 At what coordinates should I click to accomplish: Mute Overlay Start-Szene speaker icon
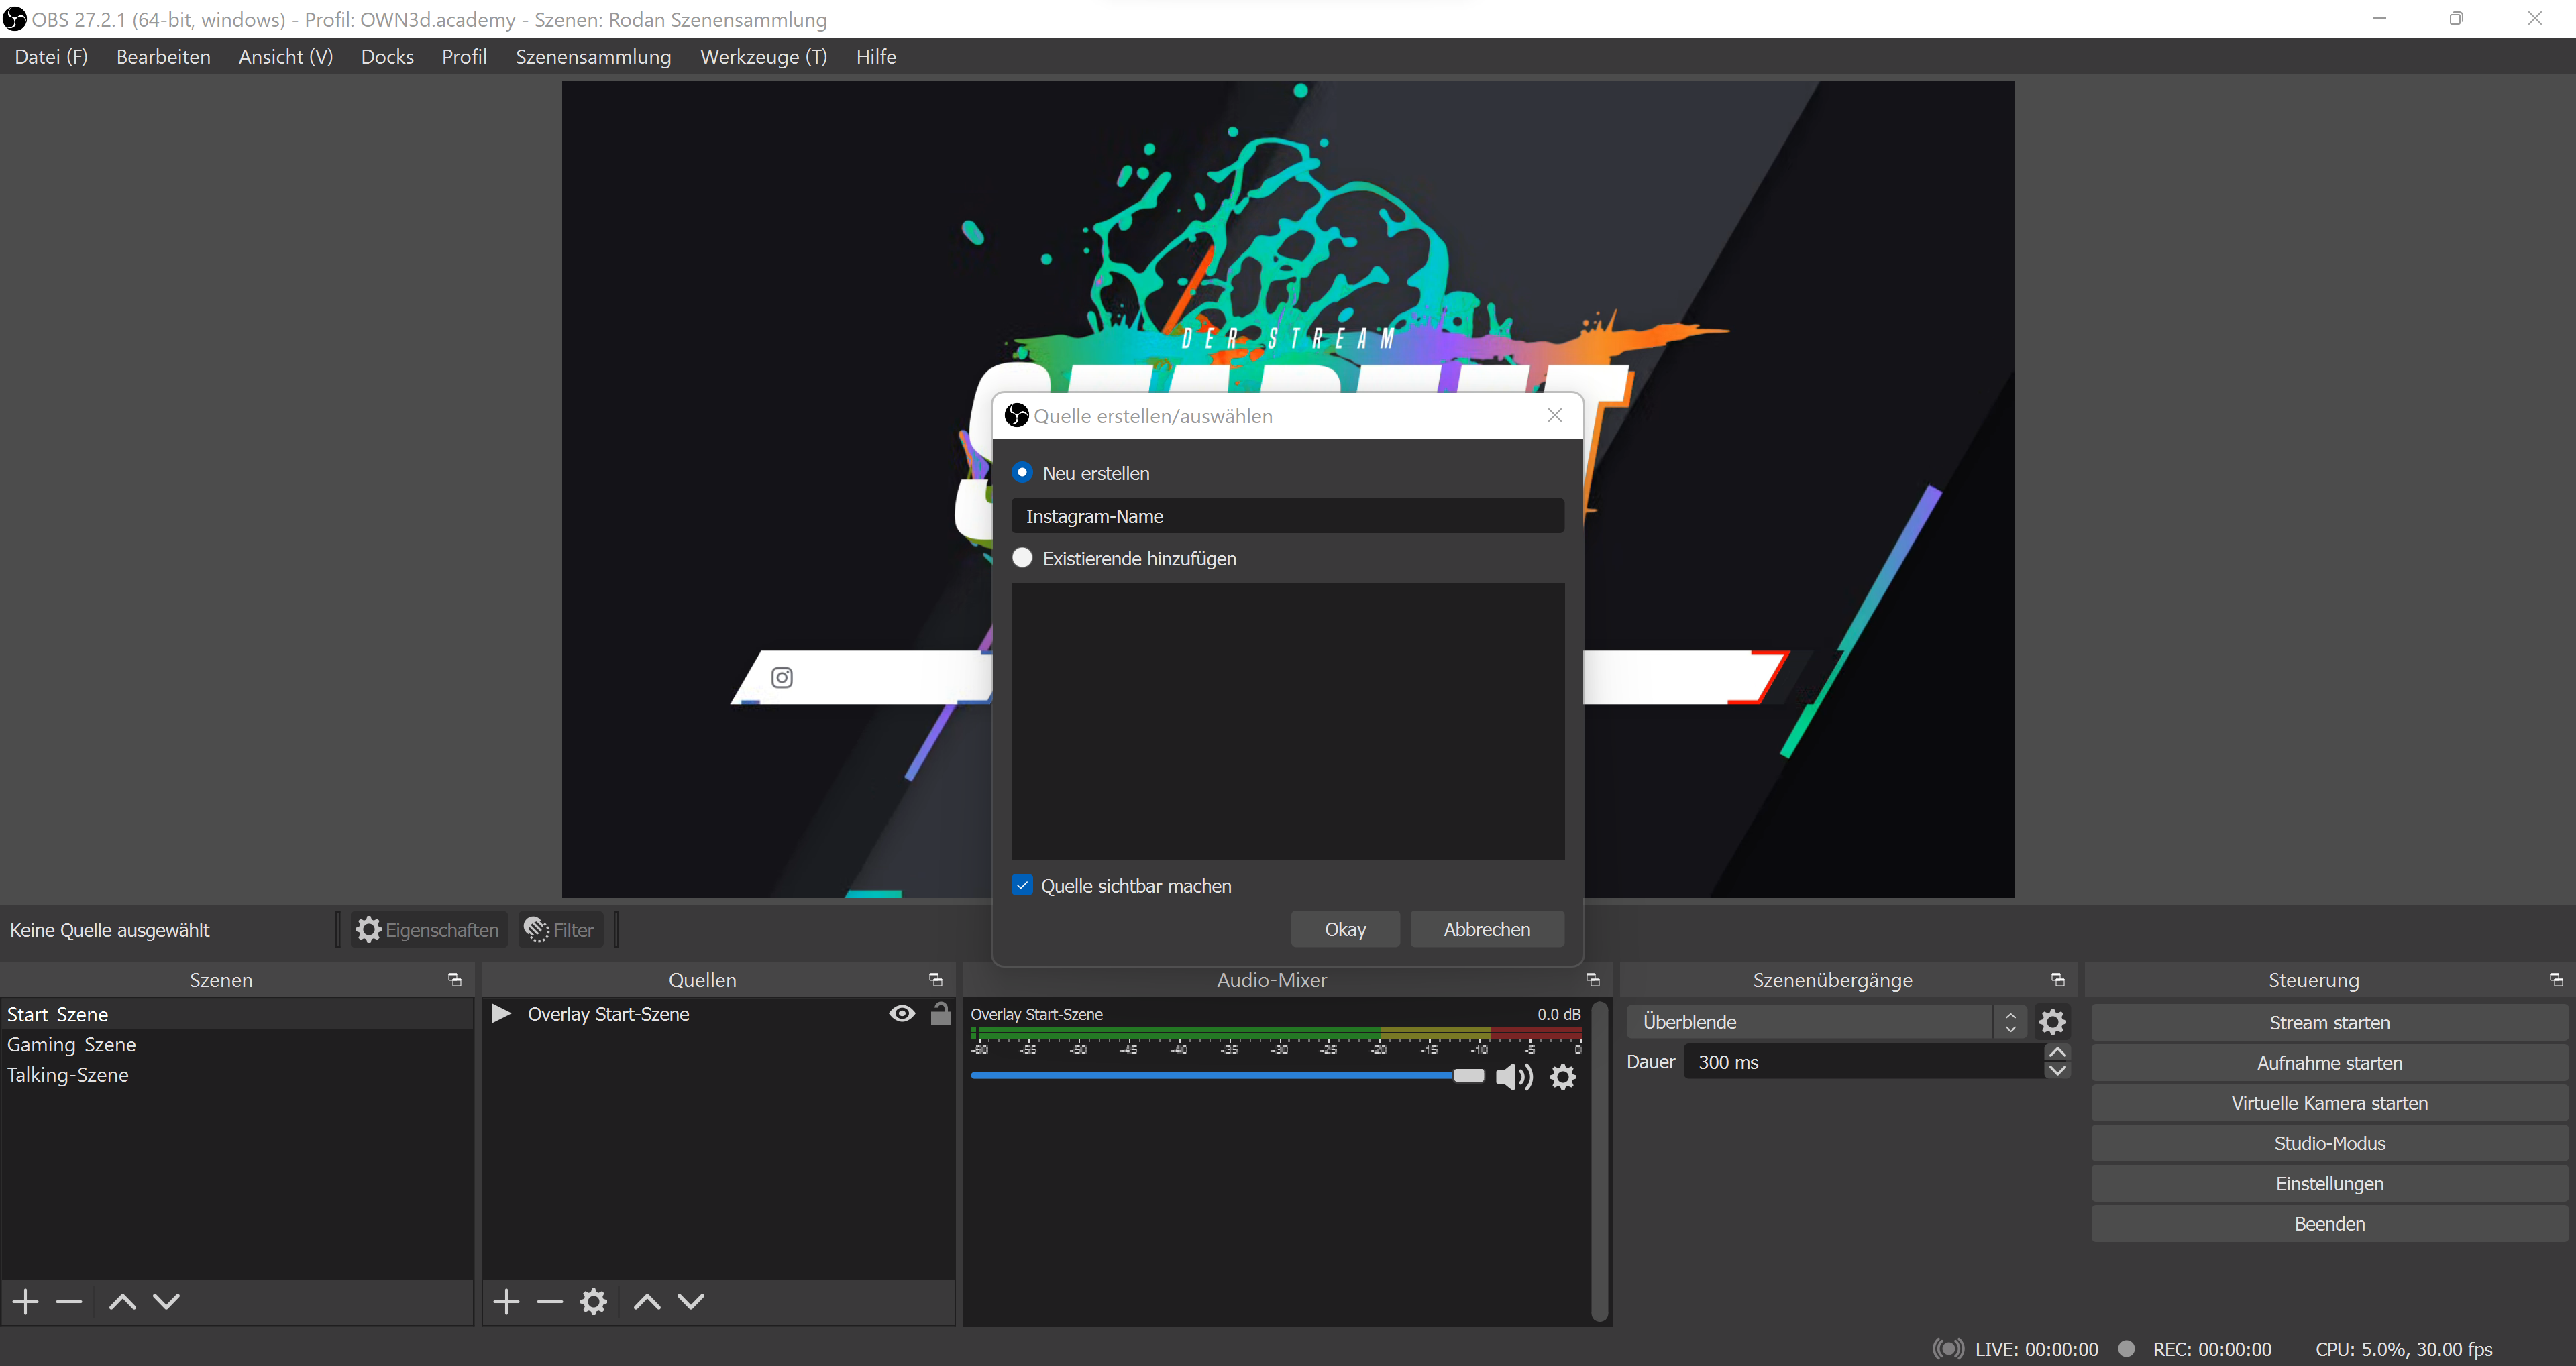[1513, 1076]
